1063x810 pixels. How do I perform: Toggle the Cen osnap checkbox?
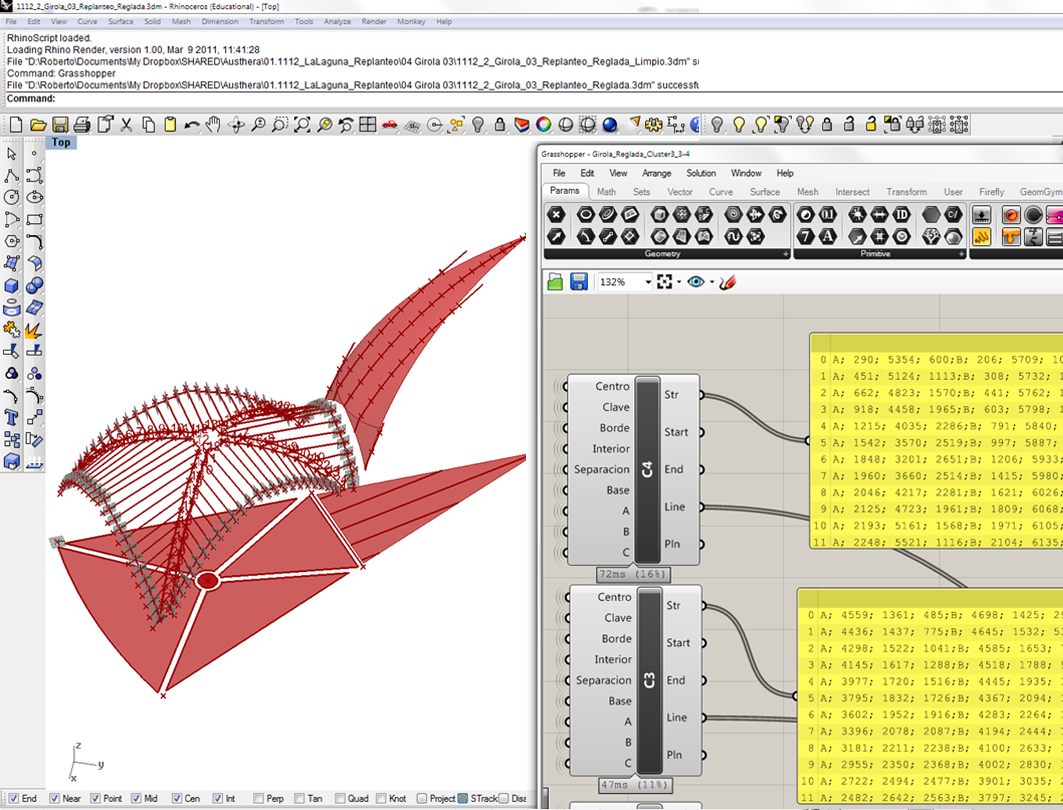176,798
